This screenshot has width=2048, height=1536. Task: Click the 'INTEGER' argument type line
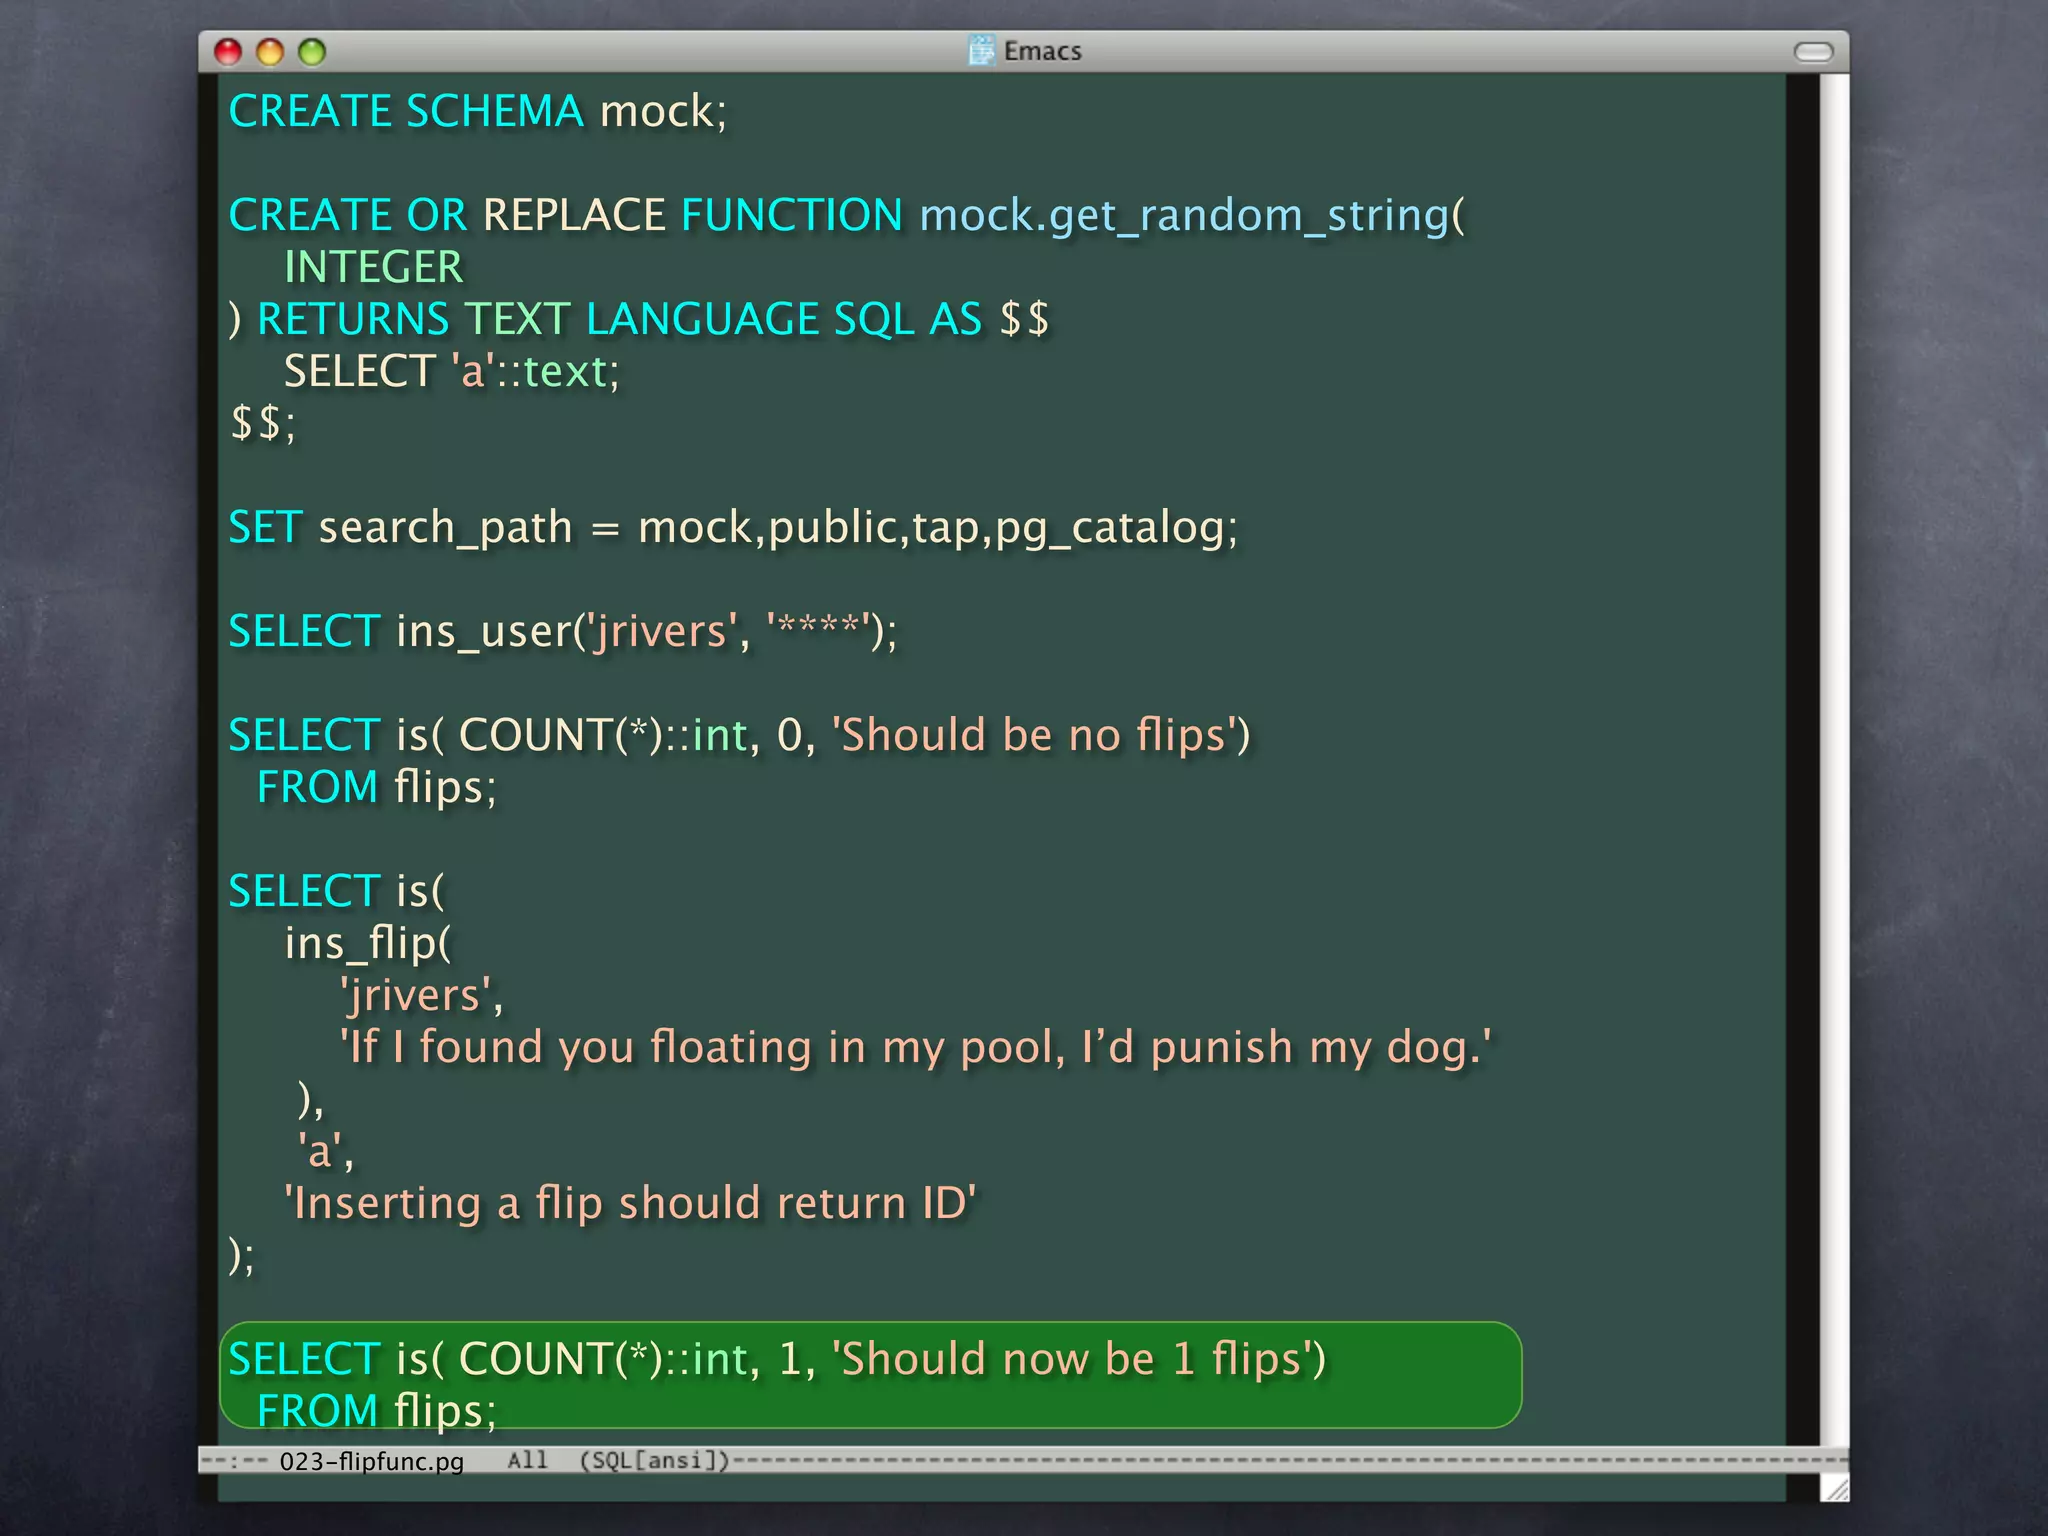pos(373,267)
